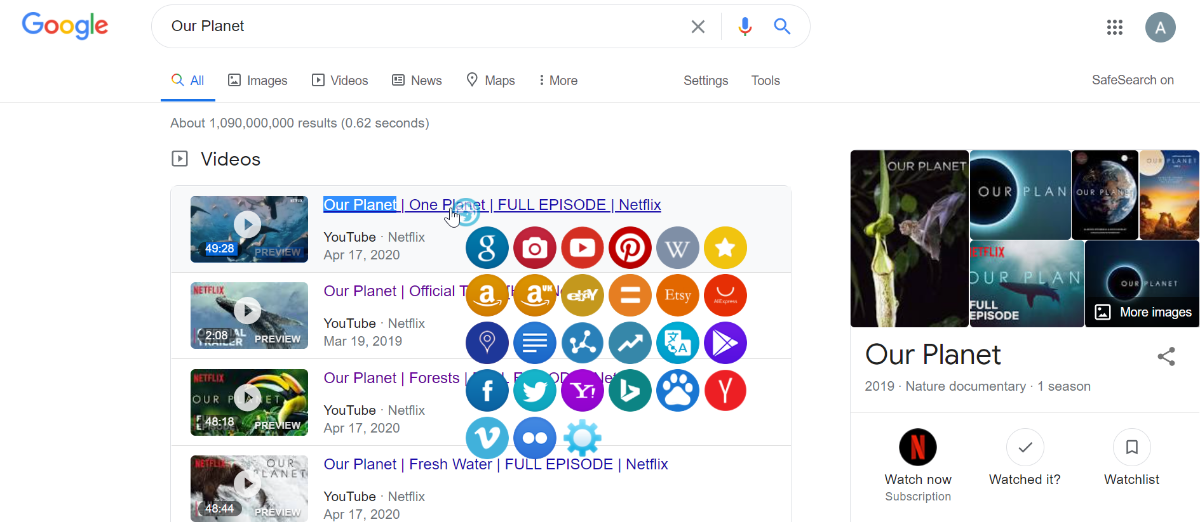Click the Etsy search icon
Screen dimensions: 1200x522
tap(677, 295)
